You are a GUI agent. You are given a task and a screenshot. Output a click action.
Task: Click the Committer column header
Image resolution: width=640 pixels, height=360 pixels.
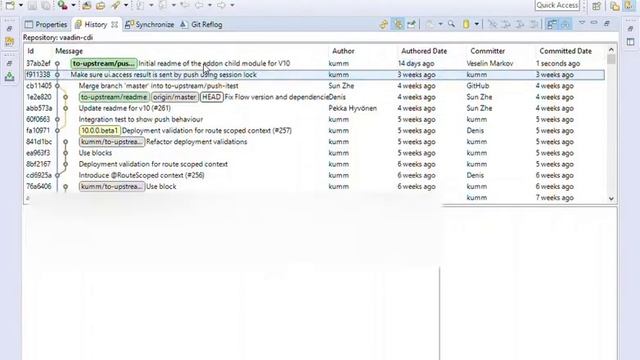[x=487, y=51]
